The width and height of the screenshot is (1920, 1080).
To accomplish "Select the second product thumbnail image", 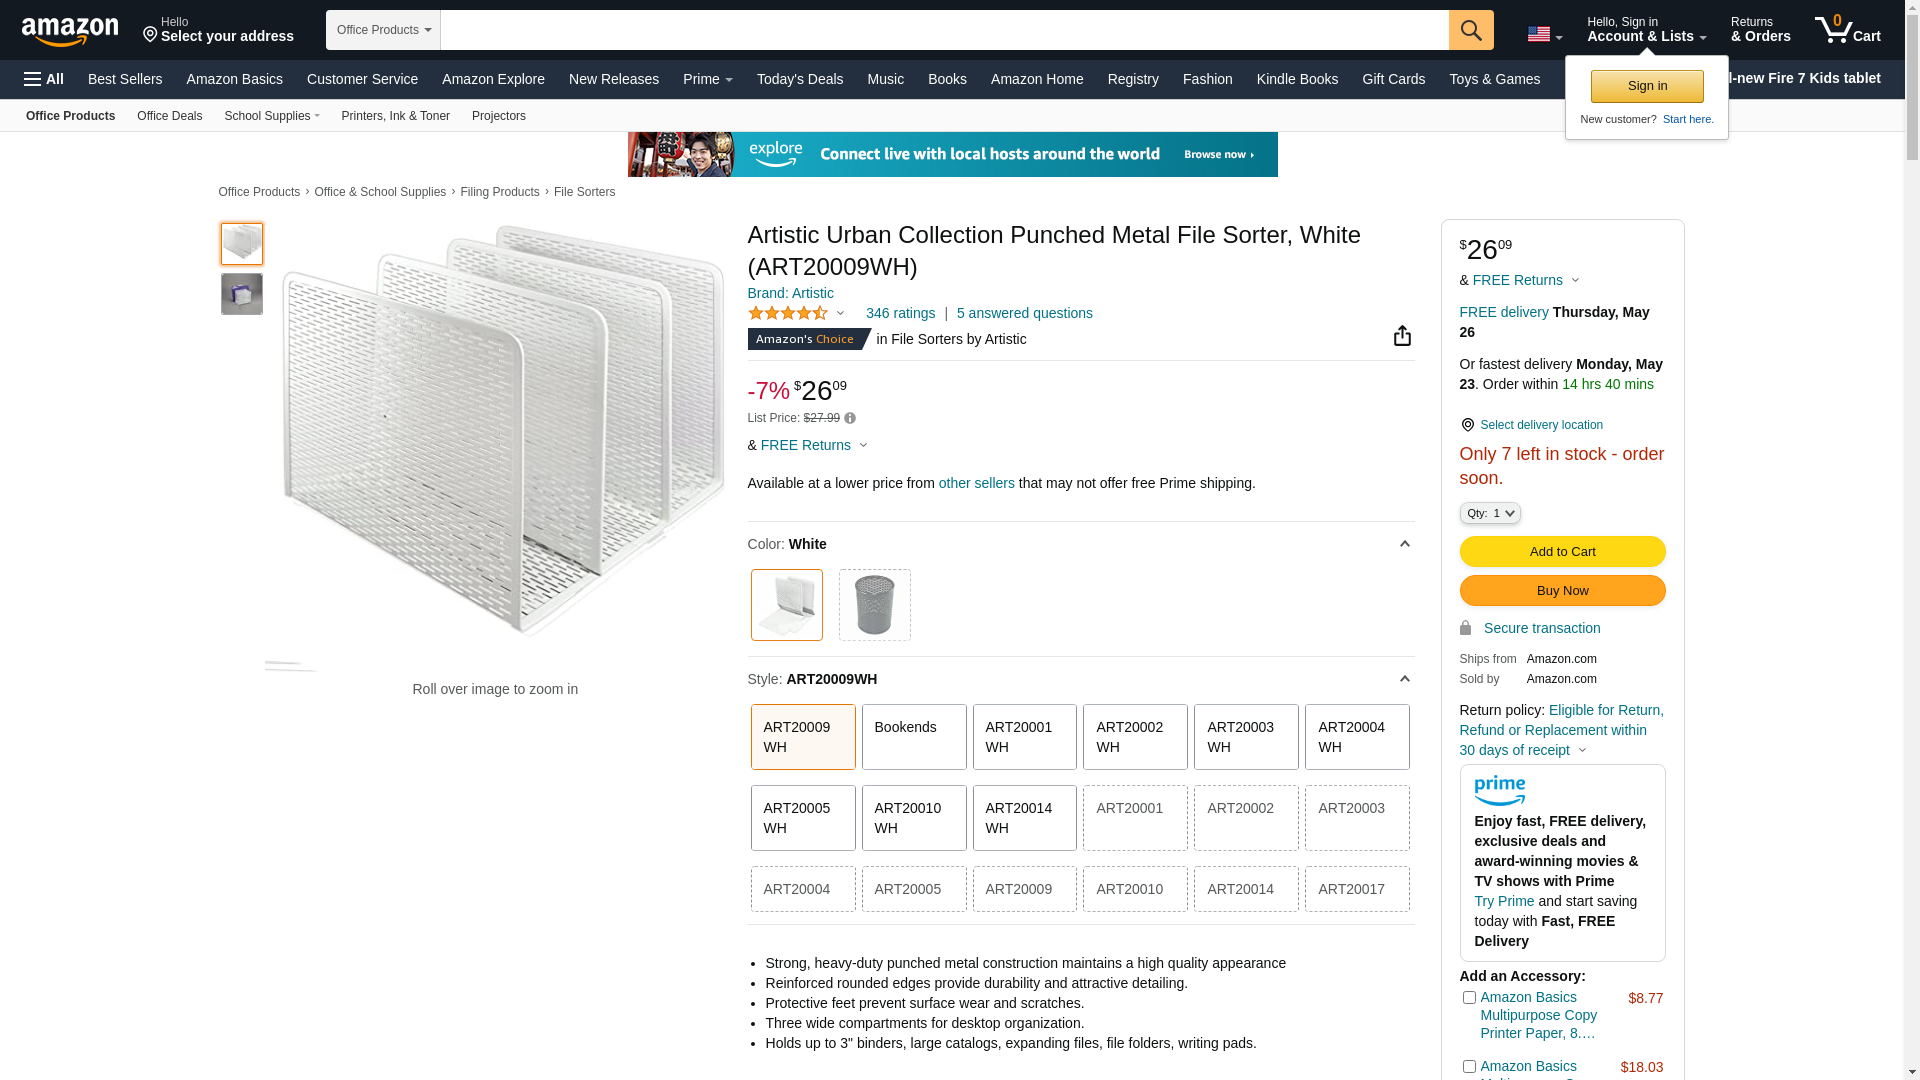I will coord(242,295).
